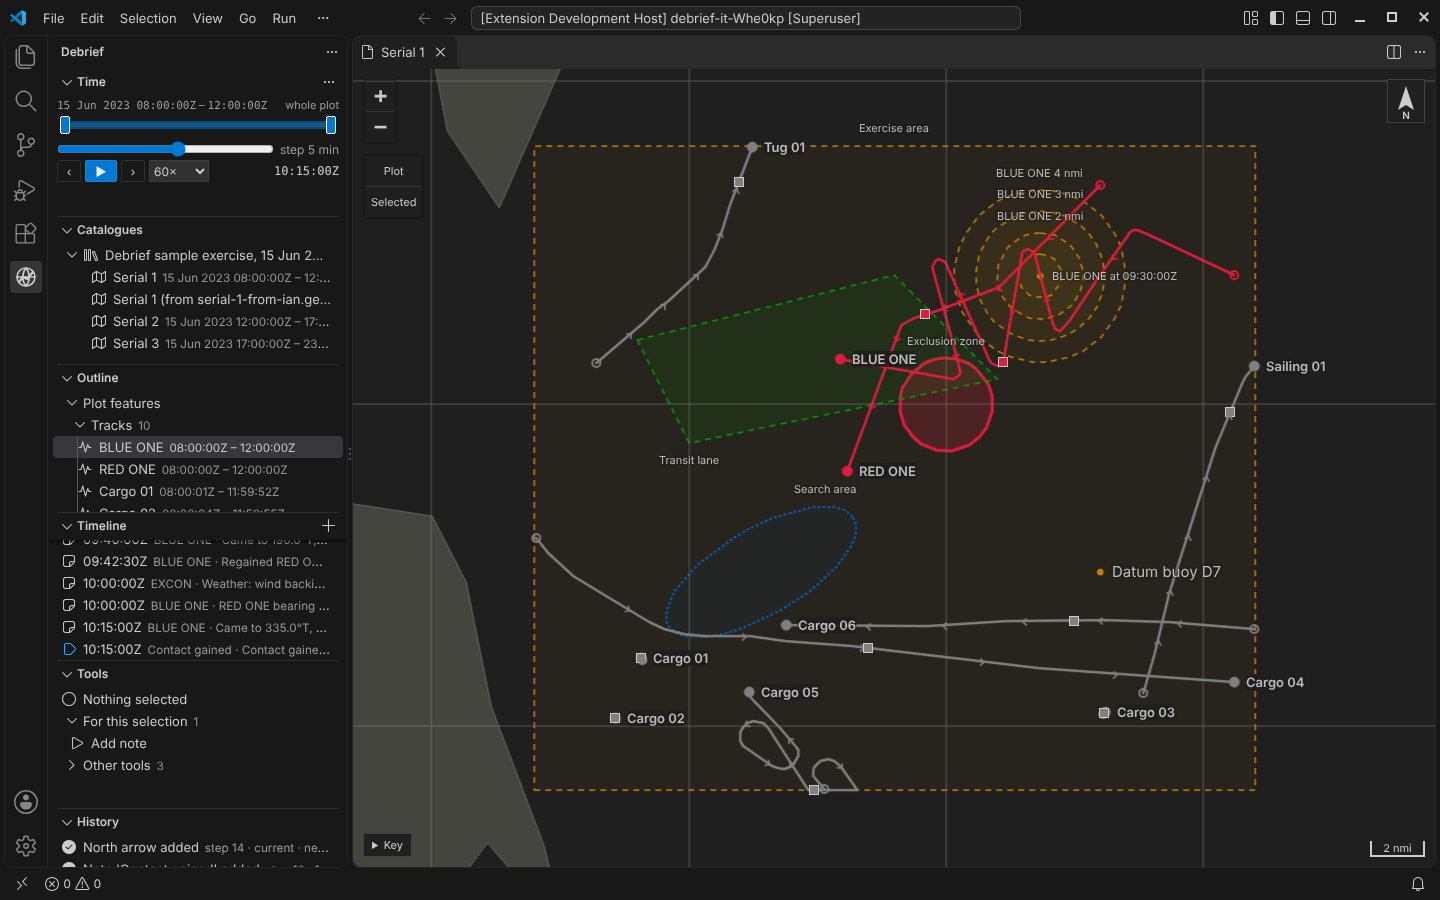Click the map zoom out minus button

(x=380, y=127)
